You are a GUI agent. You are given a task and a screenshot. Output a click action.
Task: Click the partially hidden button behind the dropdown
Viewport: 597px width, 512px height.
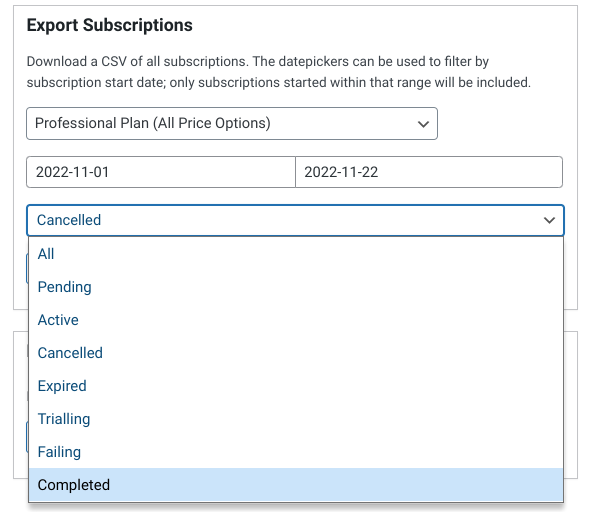pyautogui.click(x=27, y=269)
